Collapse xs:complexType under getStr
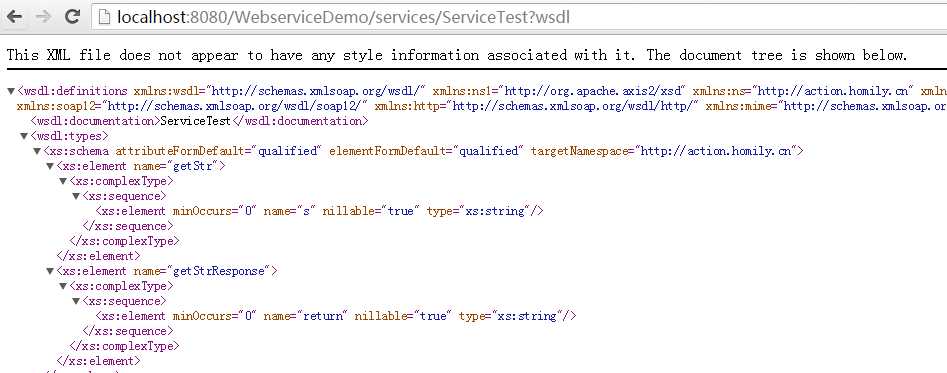947x373 pixels. tap(63, 181)
